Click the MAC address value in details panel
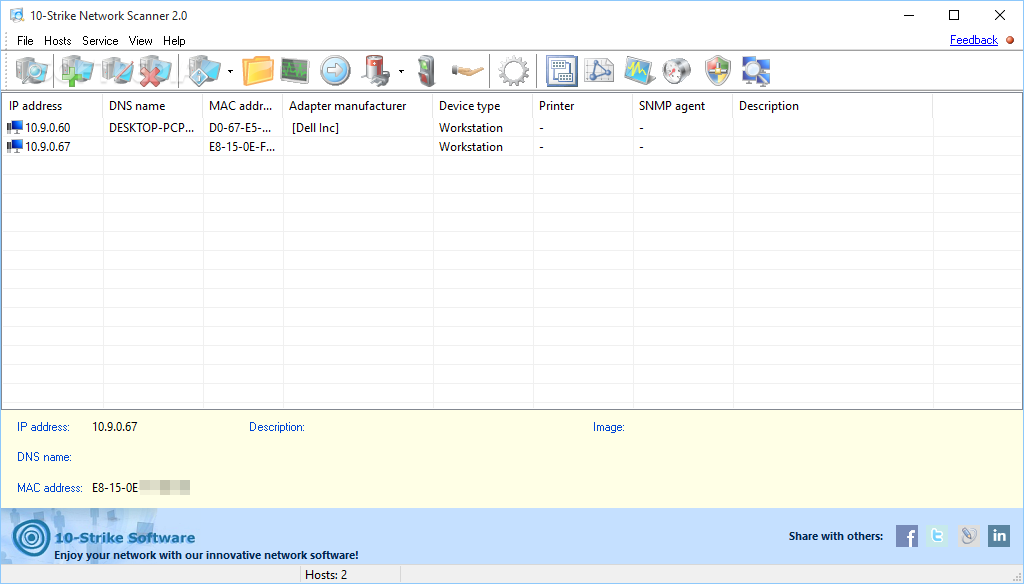1024x584 pixels. (140, 487)
